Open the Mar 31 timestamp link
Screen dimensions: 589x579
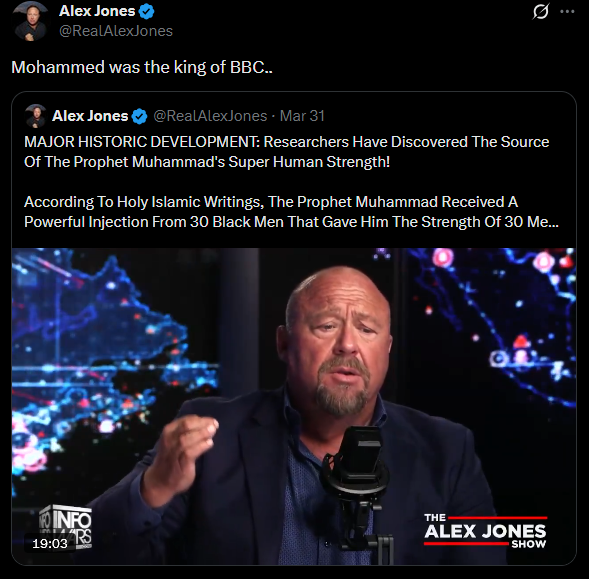click(x=302, y=116)
